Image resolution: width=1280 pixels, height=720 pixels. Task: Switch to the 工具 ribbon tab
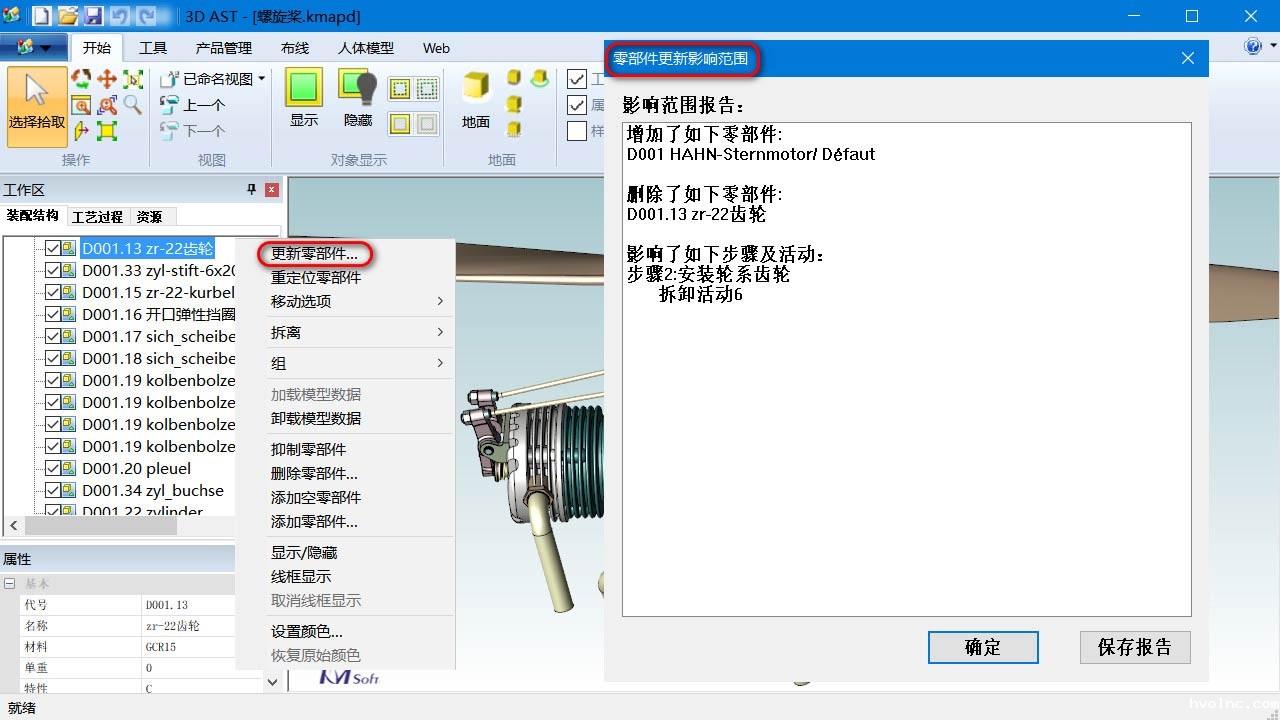(152, 47)
